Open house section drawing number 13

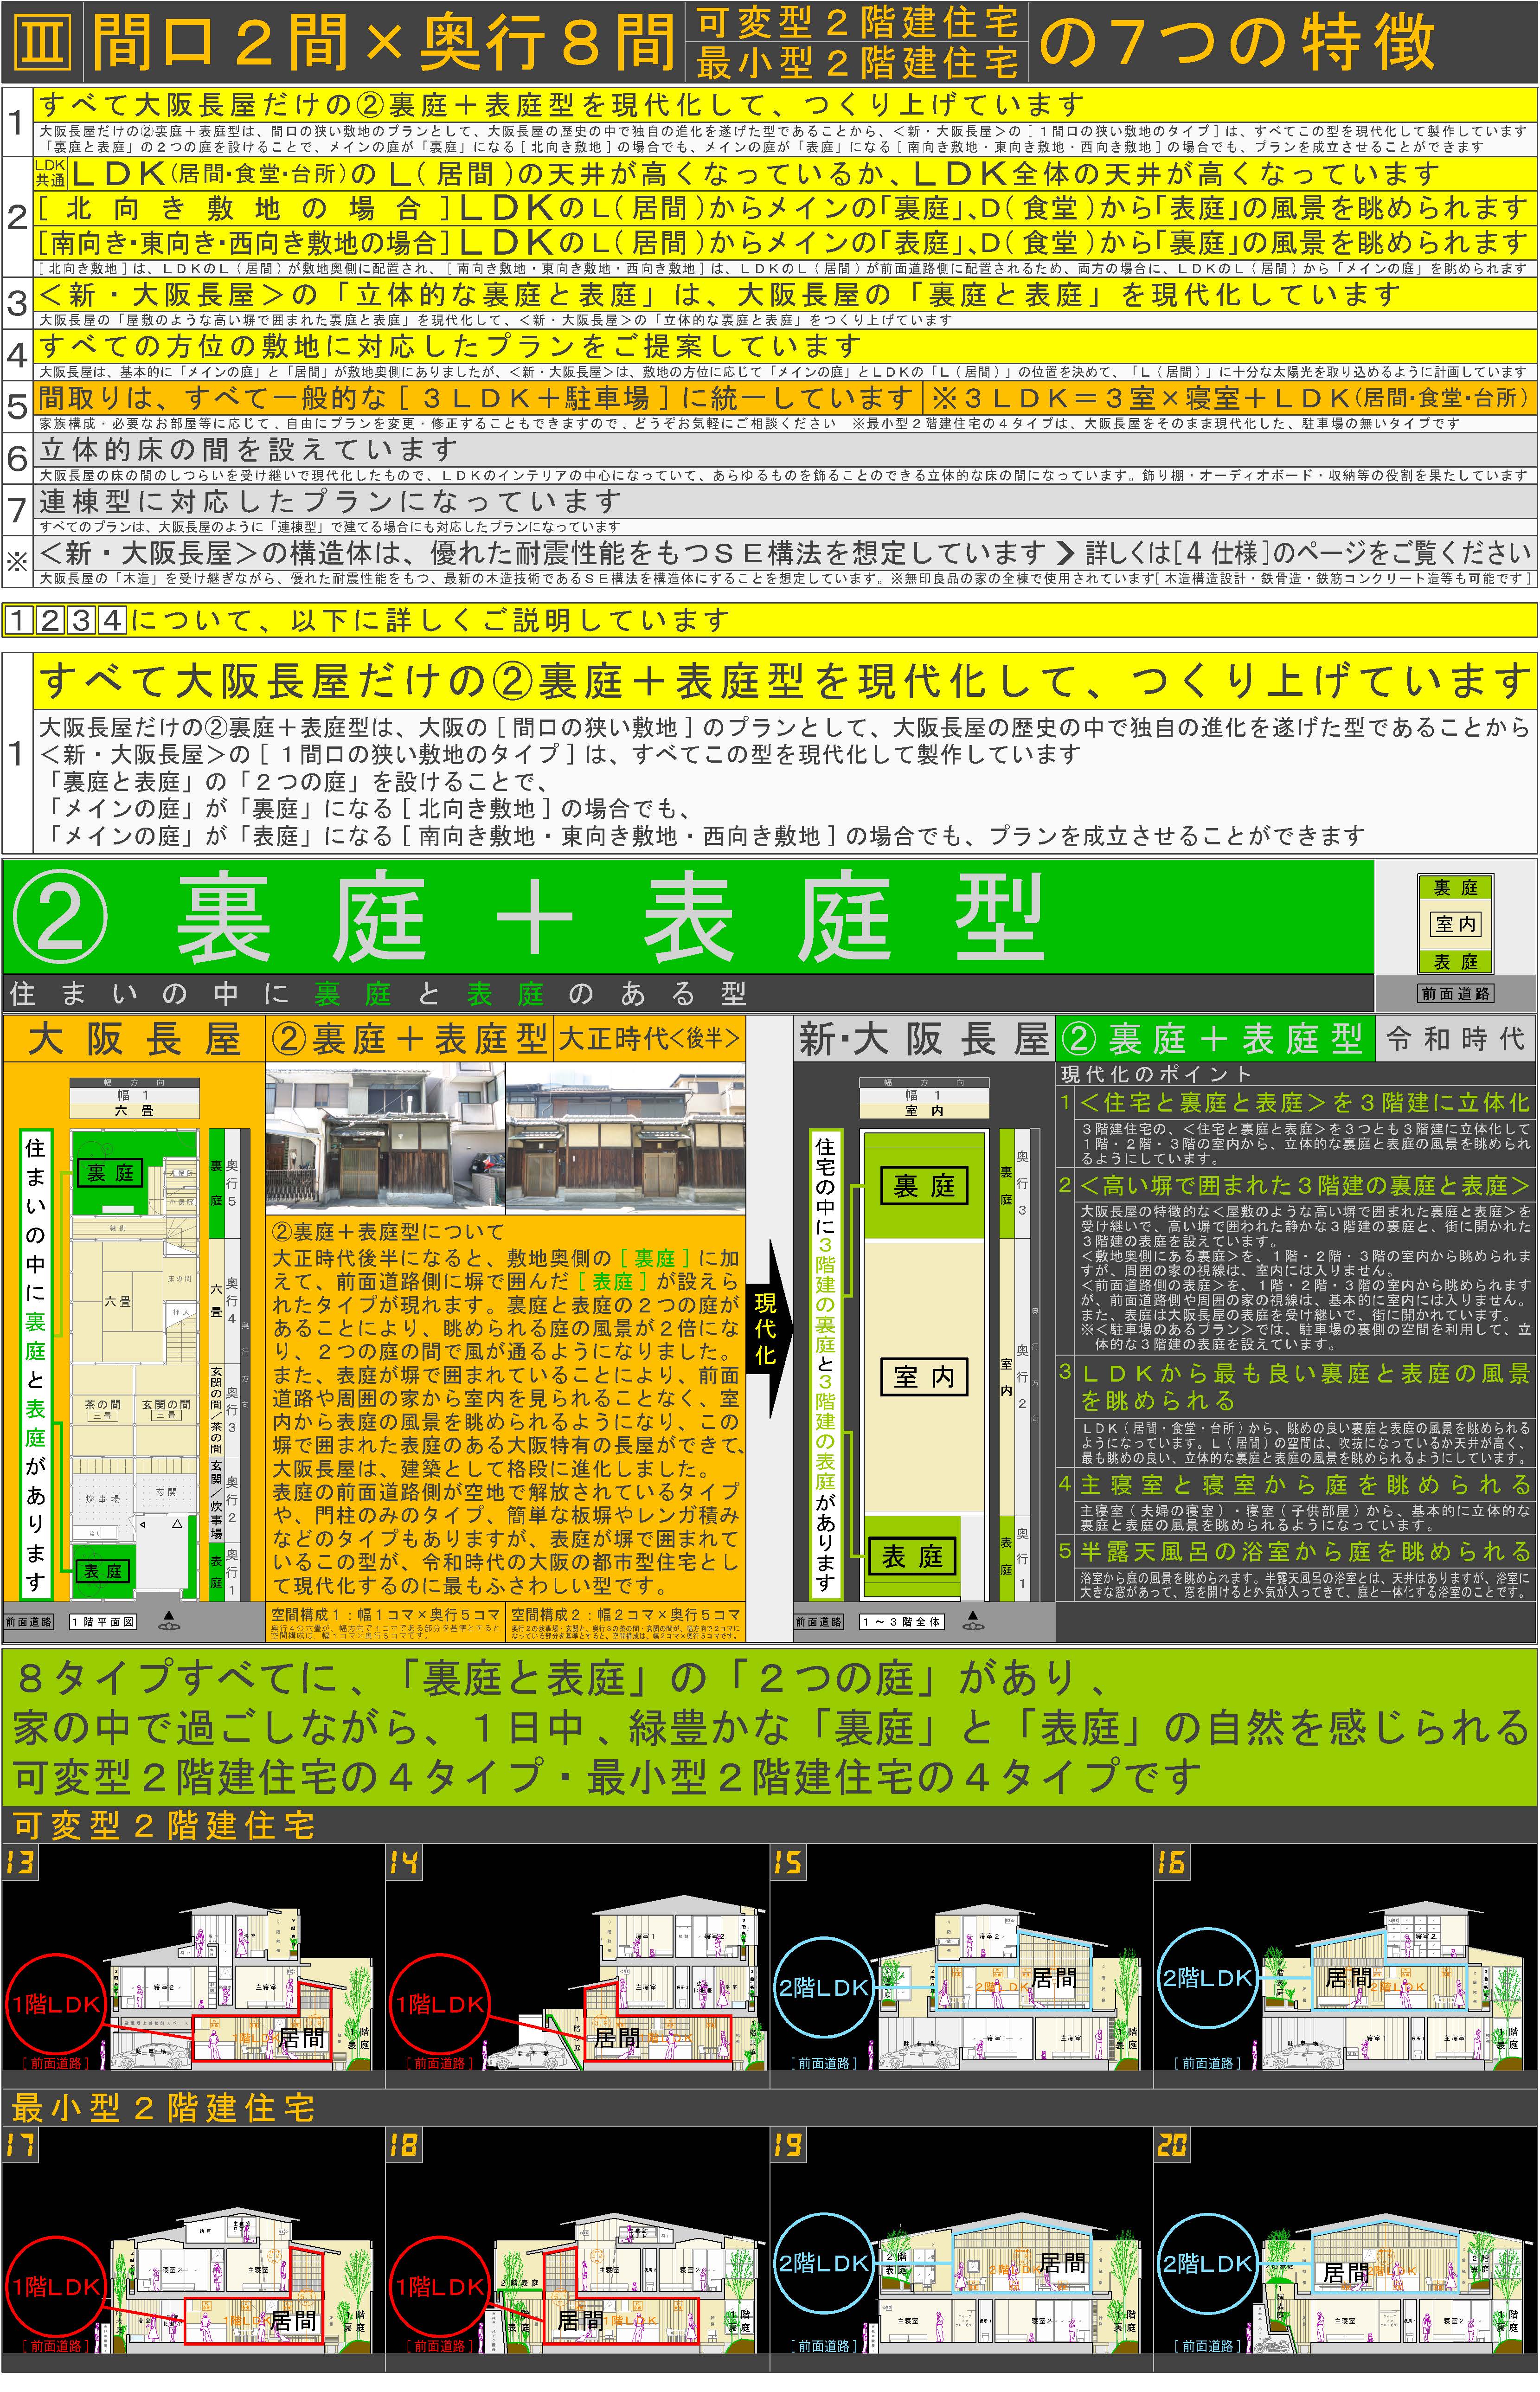(193, 1966)
